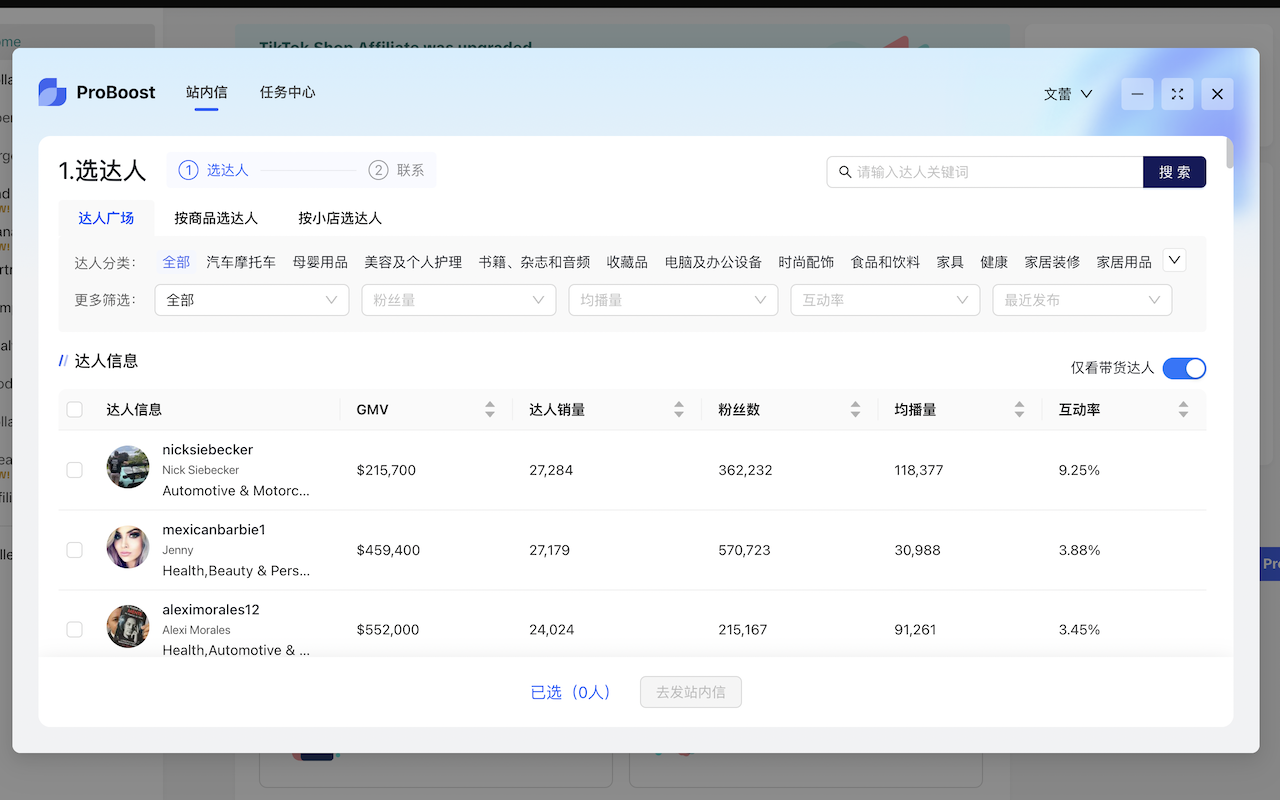Check the select-all checkbox in the table header
This screenshot has width=1280, height=800.
click(74, 409)
